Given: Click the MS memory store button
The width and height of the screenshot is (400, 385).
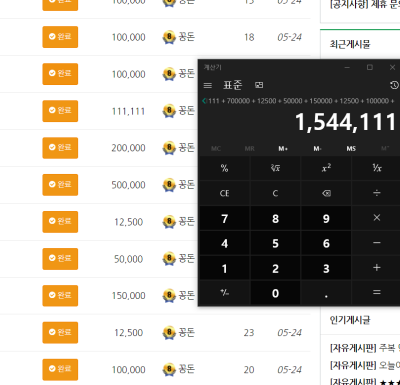Looking at the screenshot, I should click(351, 149).
